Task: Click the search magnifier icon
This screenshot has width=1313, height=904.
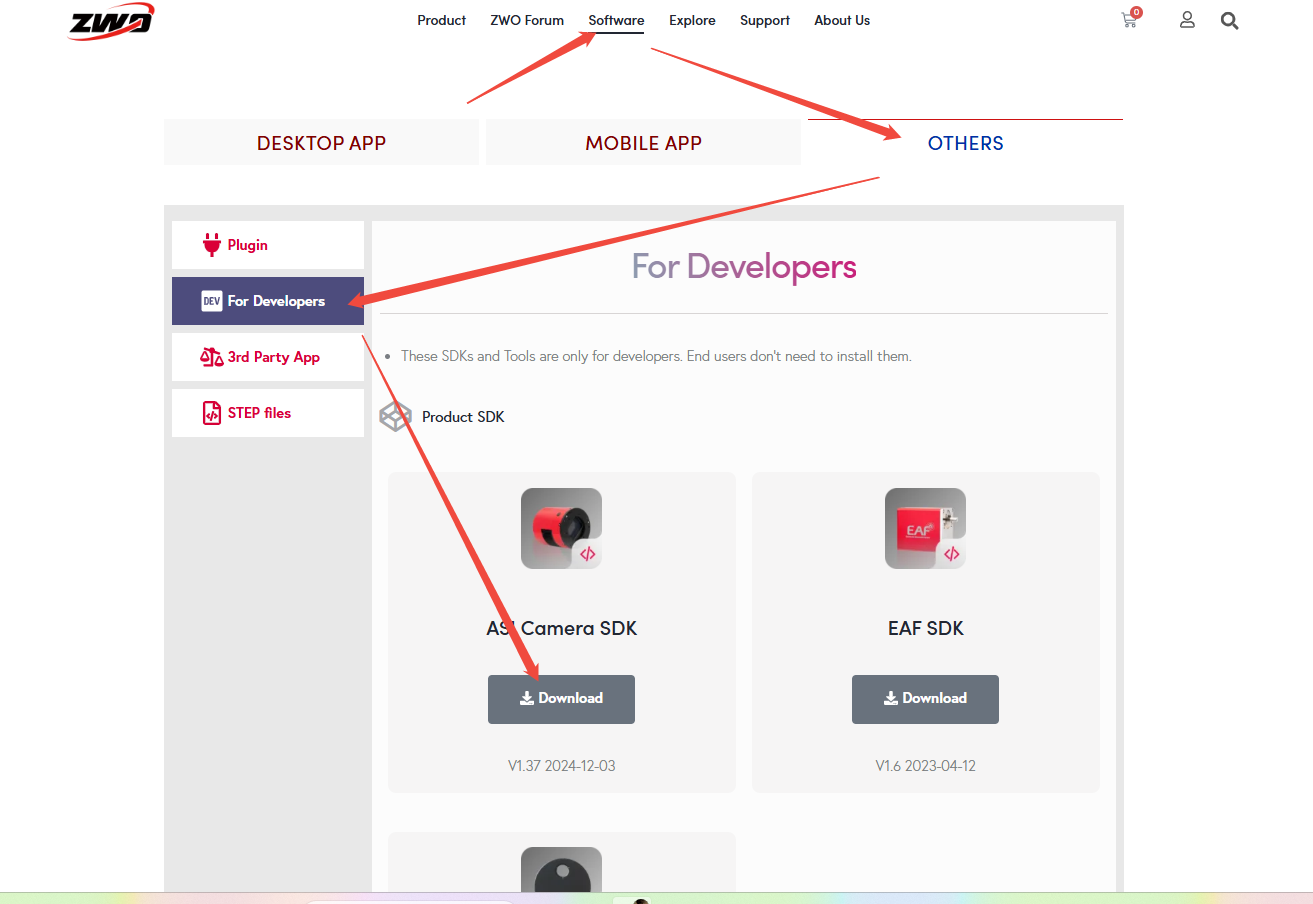Action: point(1230,20)
